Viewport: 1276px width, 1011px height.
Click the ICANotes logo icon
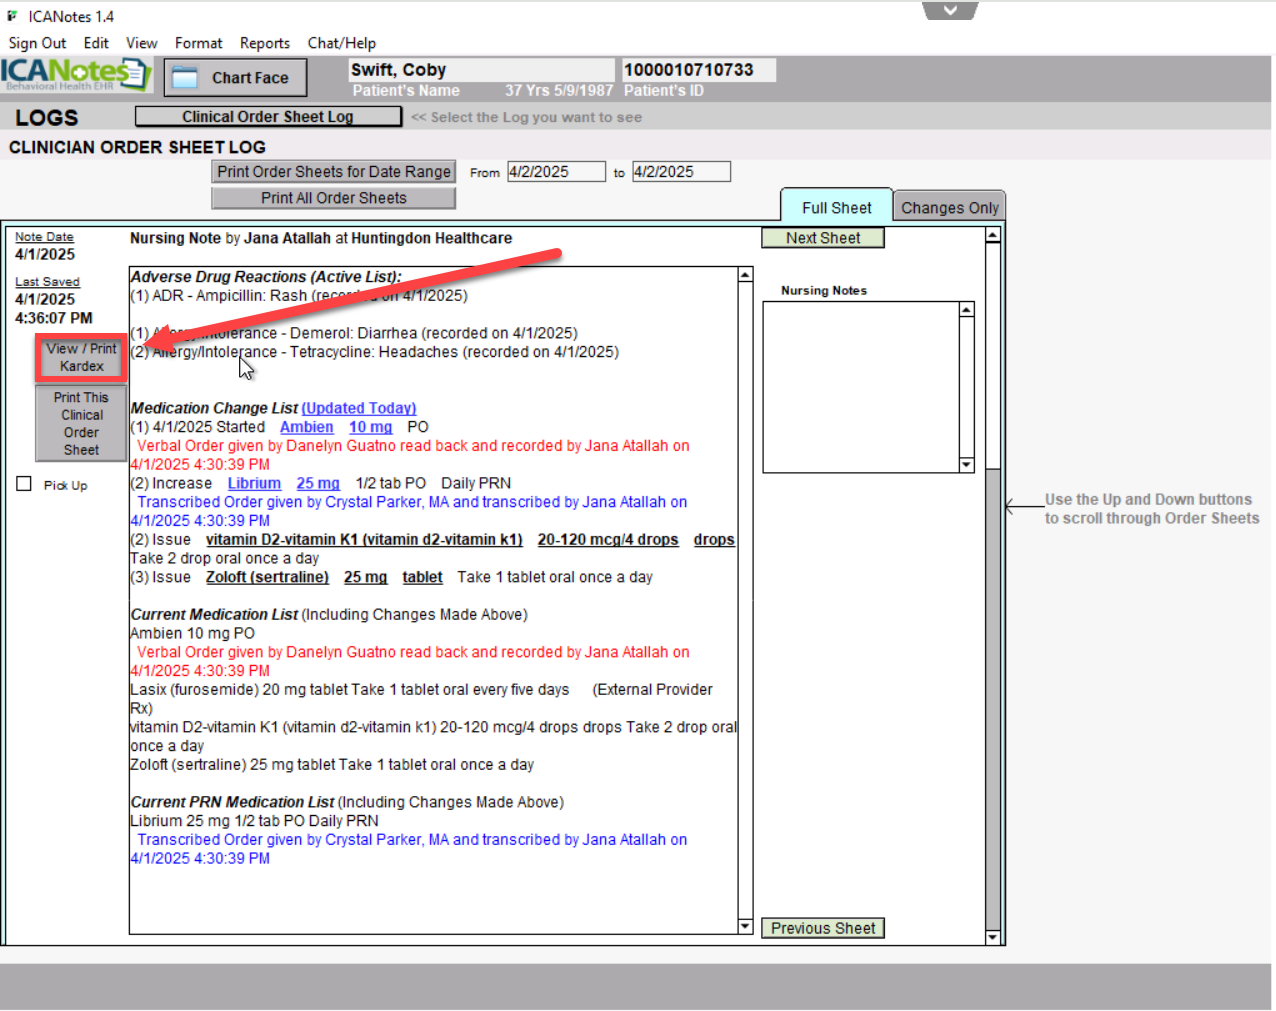(x=75, y=74)
